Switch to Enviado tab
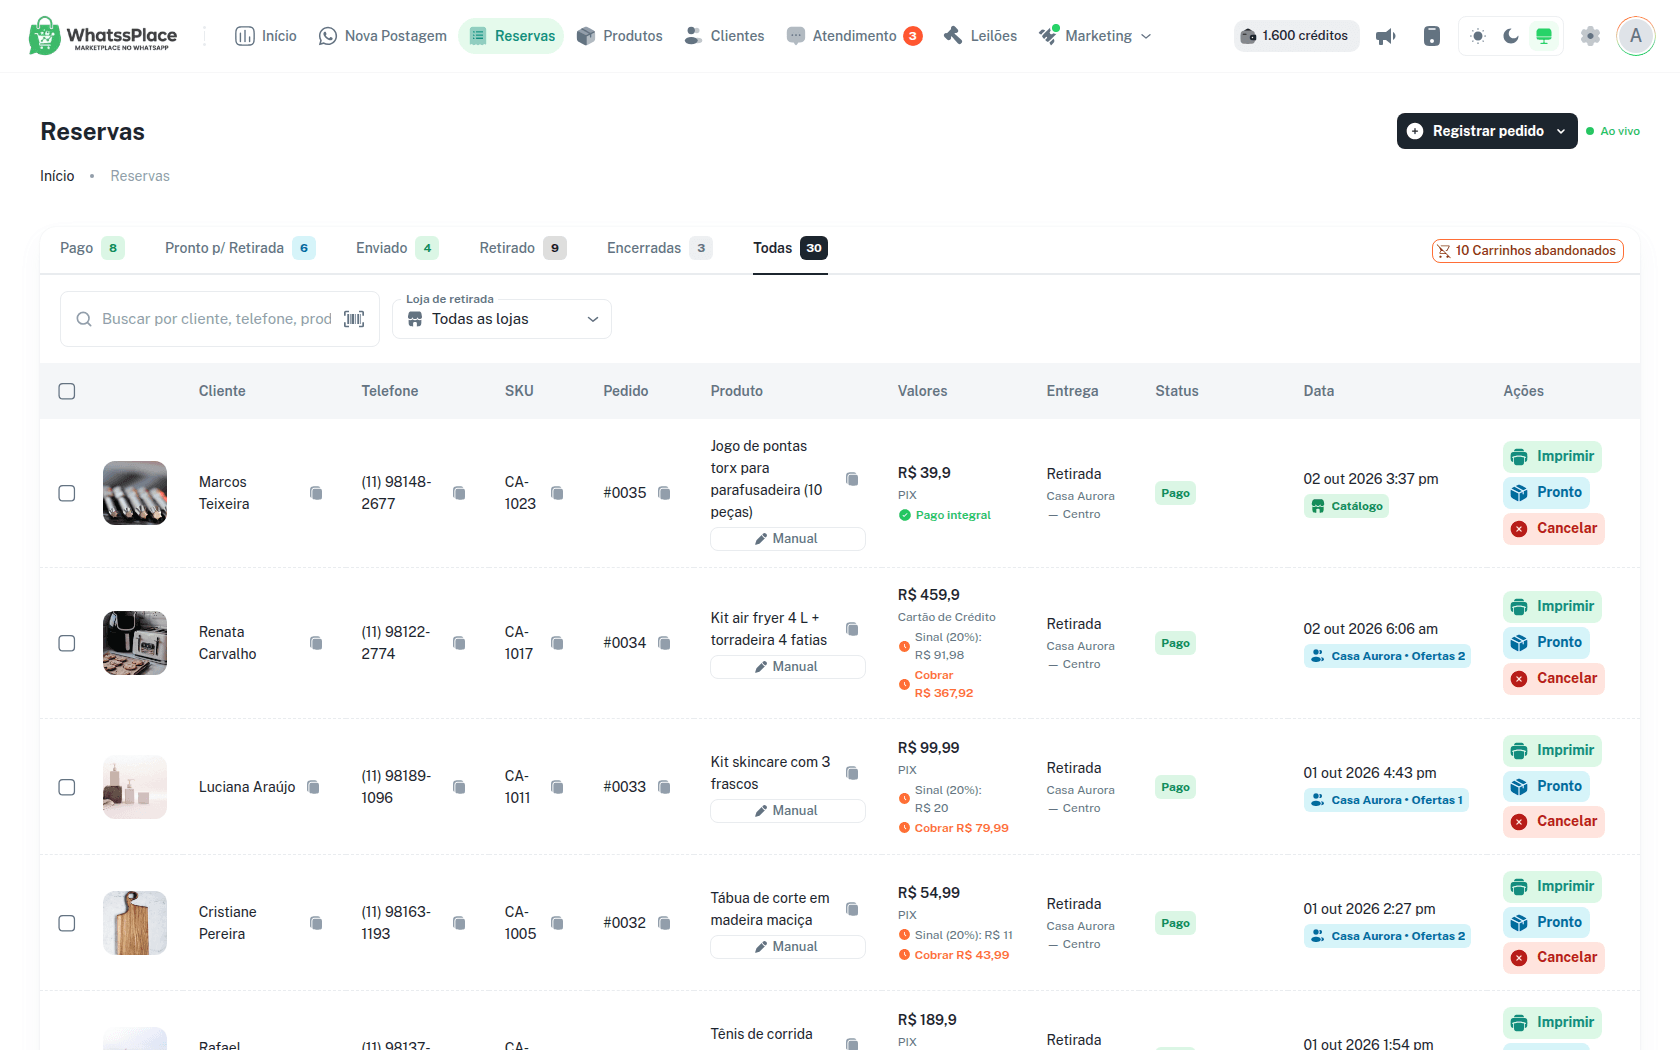The width and height of the screenshot is (1680, 1050). (397, 248)
